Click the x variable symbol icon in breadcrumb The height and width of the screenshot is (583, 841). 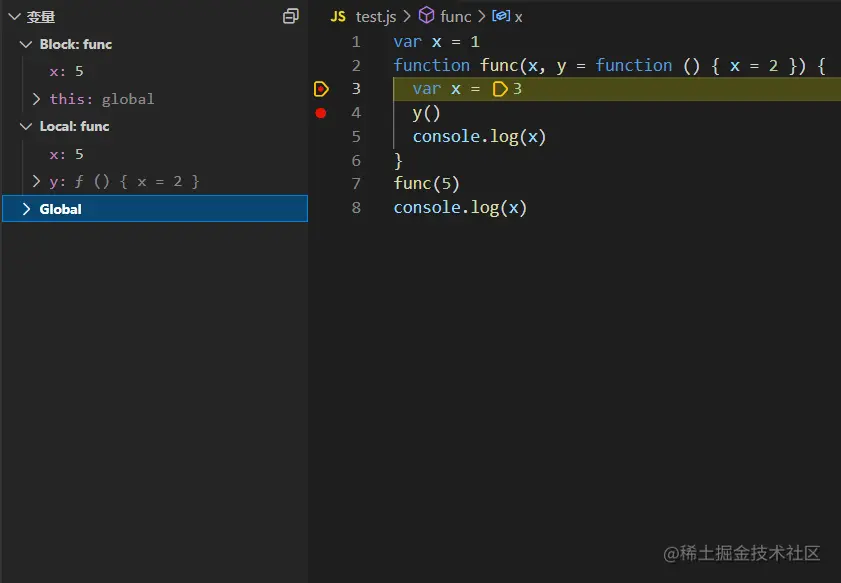pos(501,16)
